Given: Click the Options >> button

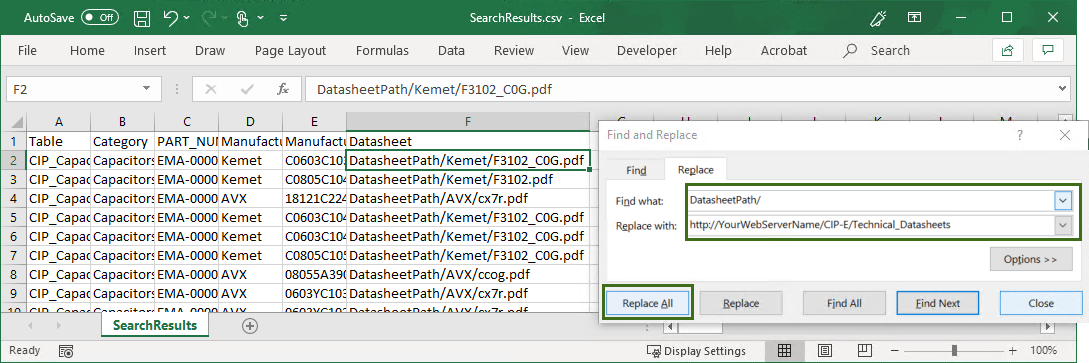Looking at the screenshot, I should (1031, 260).
